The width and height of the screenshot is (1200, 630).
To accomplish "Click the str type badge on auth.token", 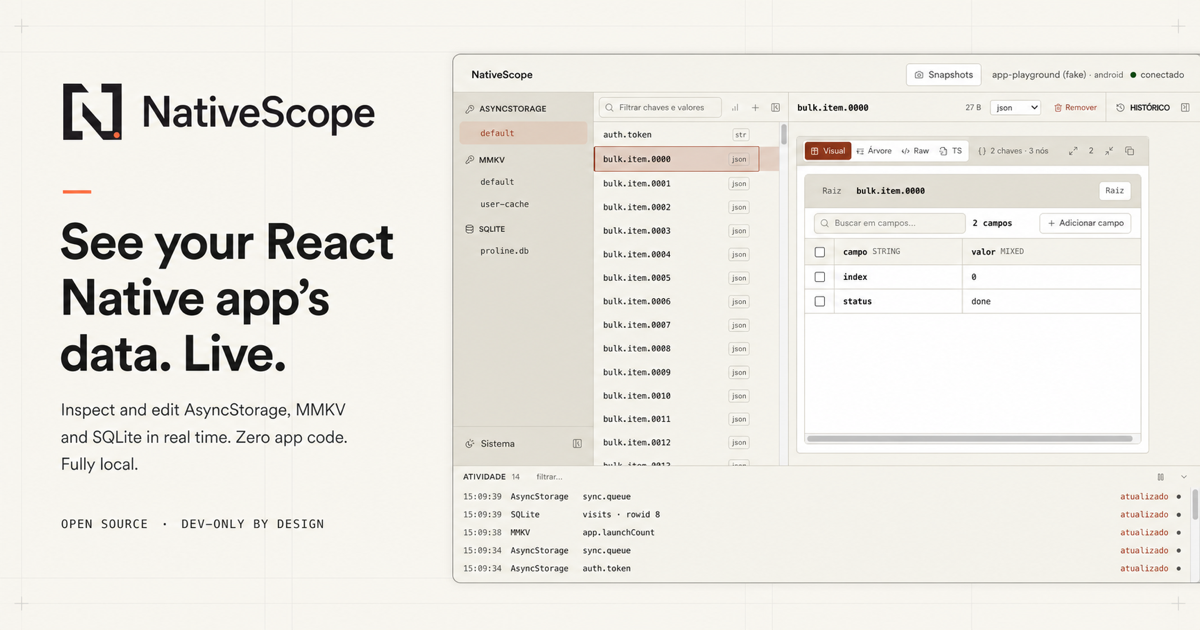I will [x=741, y=134].
